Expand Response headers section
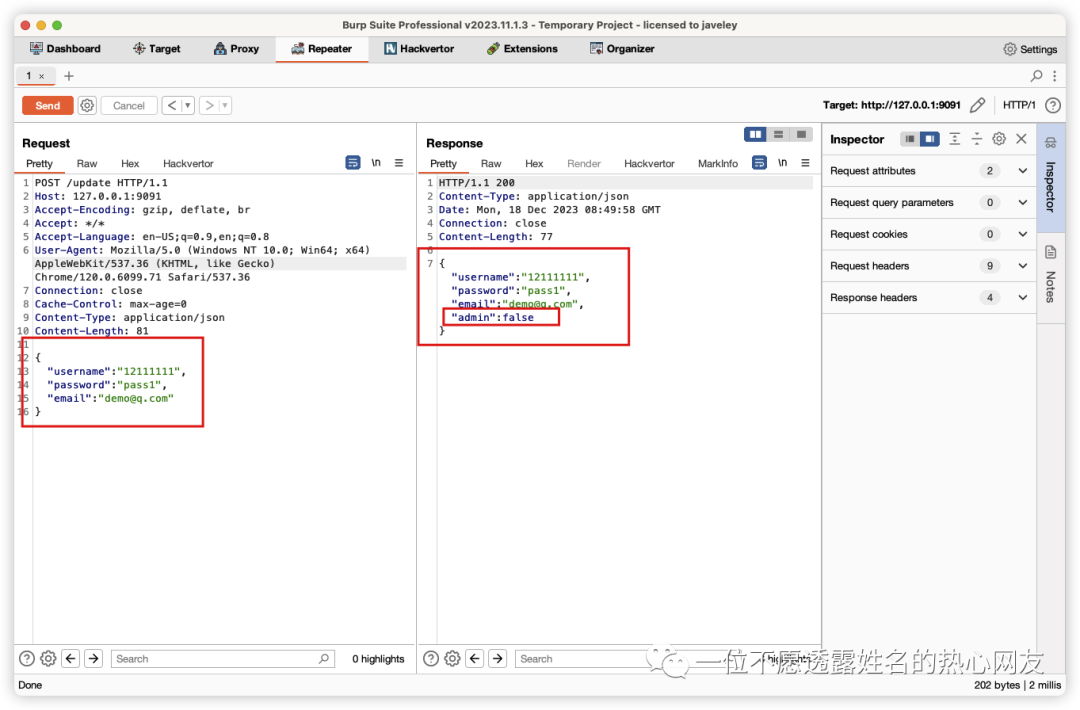1080x710 pixels. click(929, 297)
